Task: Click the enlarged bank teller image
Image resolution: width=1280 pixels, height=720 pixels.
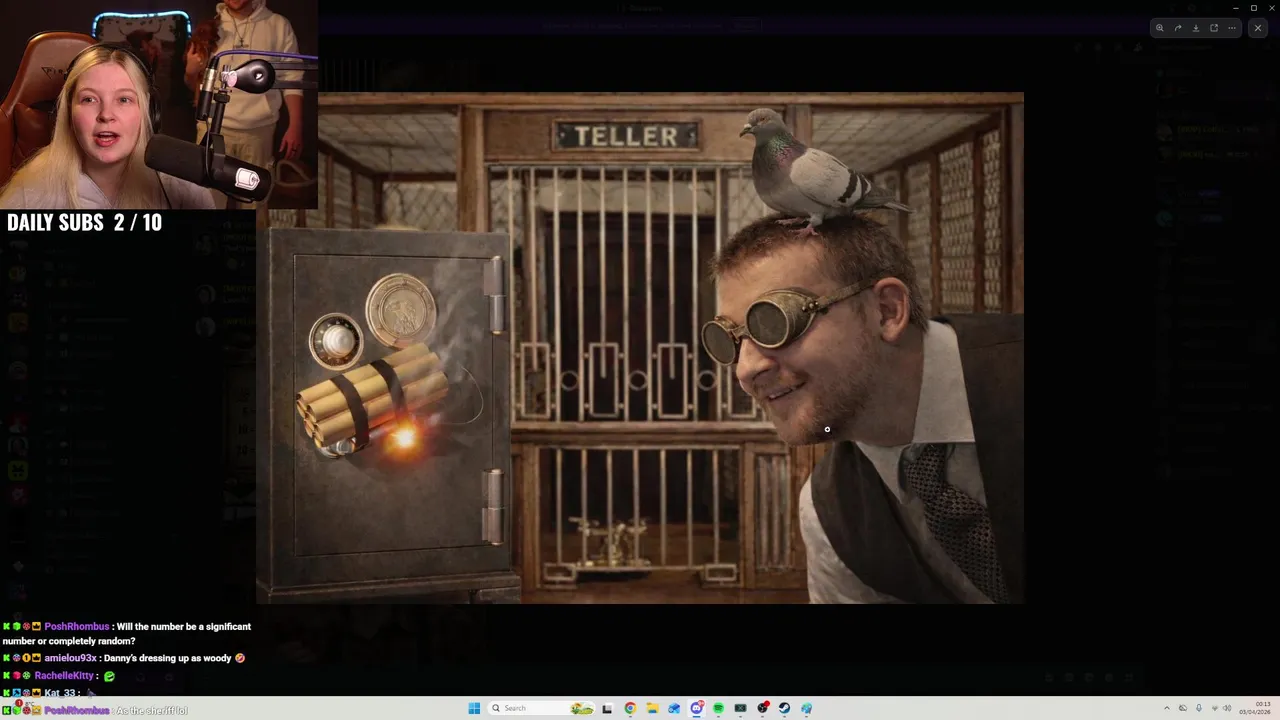Action: [640, 348]
